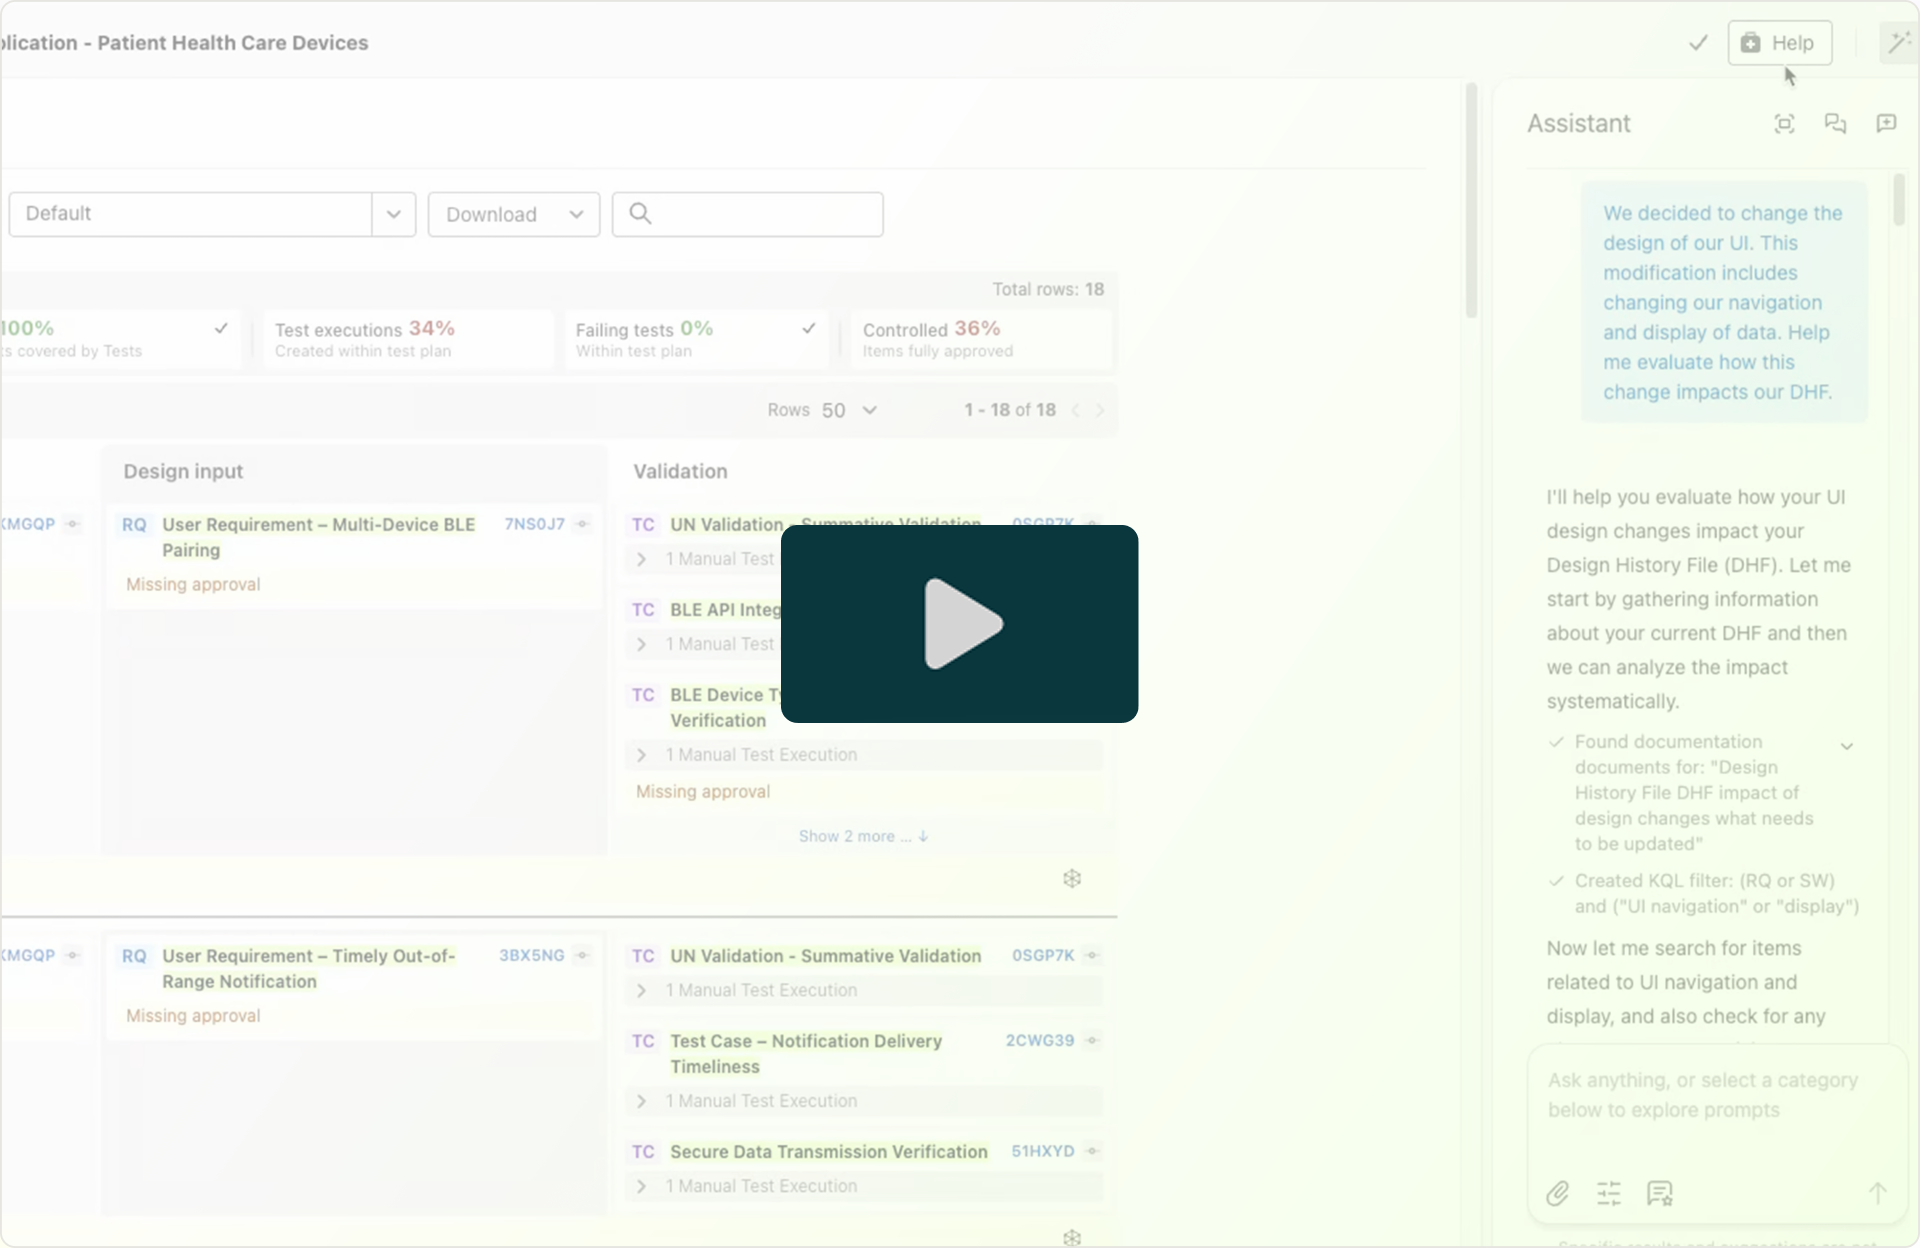Play the video overlay
This screenshot has height=1248, width=1920.
(x=959, y=623)
